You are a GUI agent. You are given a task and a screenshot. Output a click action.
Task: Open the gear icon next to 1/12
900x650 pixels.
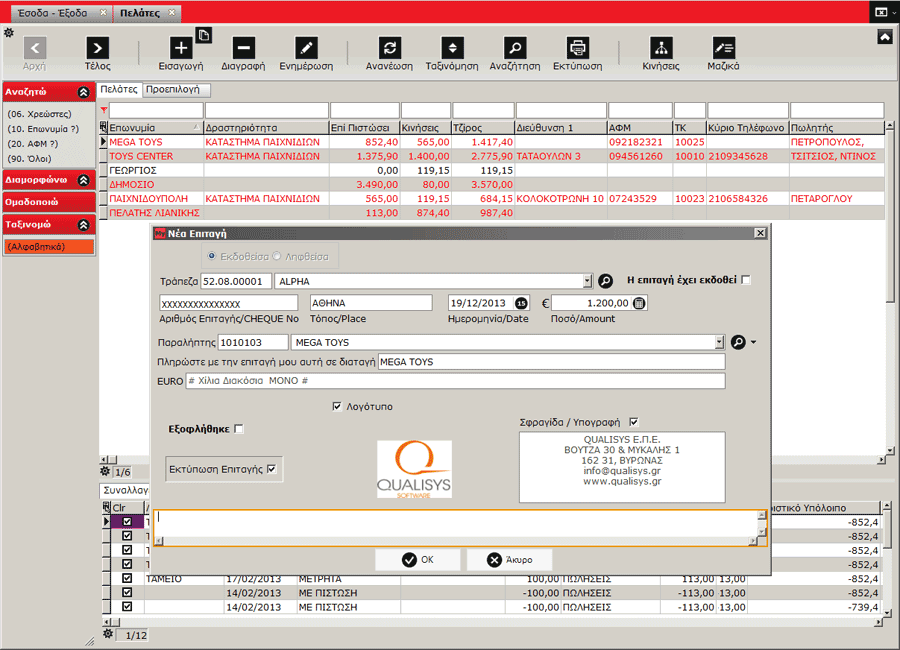point(108,634)
